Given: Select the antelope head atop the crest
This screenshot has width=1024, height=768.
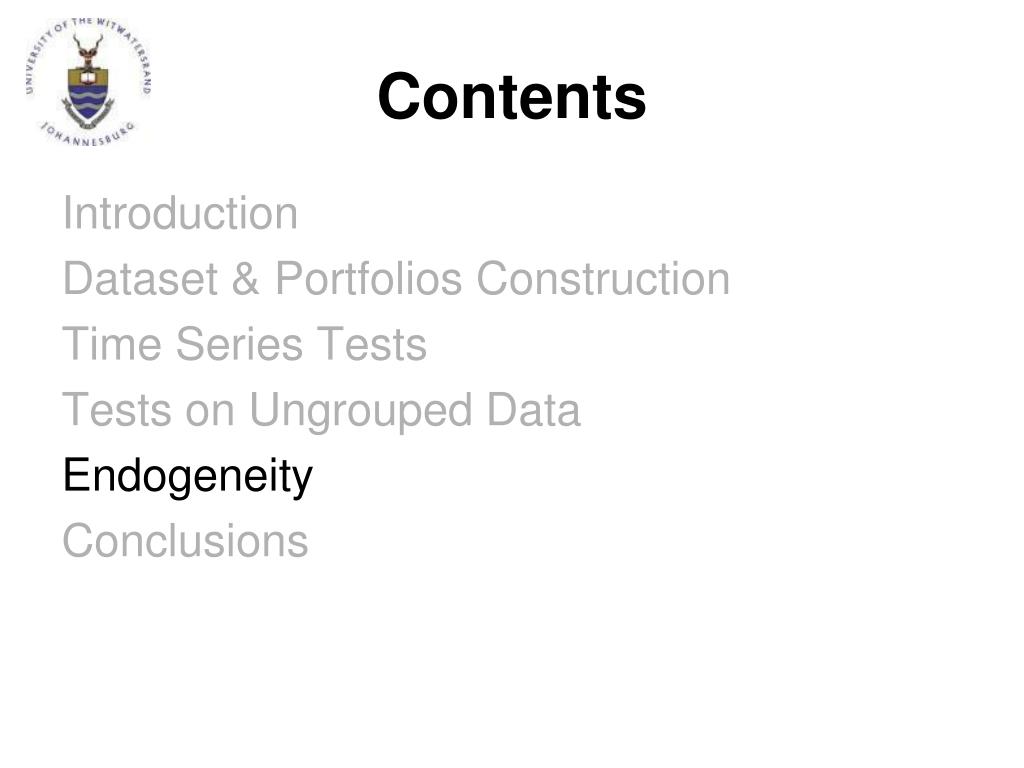Looking at the screenshot, I should [x=88, y=50].
